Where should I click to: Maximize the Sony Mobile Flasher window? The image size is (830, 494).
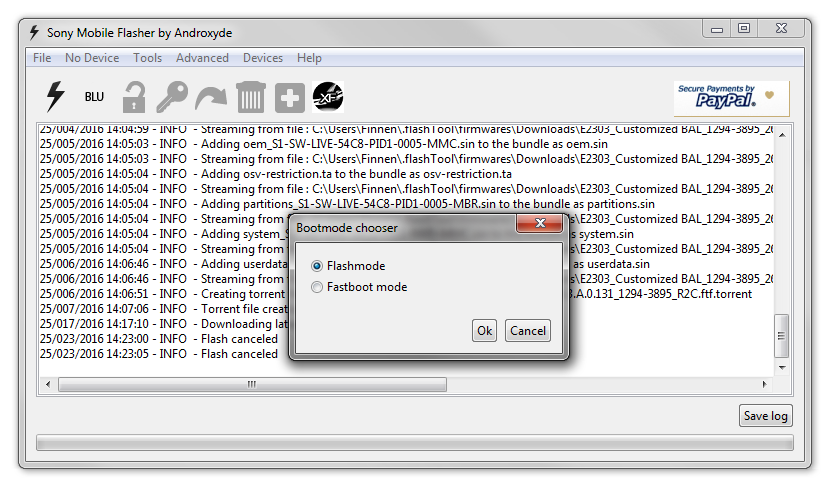[744, 29]
